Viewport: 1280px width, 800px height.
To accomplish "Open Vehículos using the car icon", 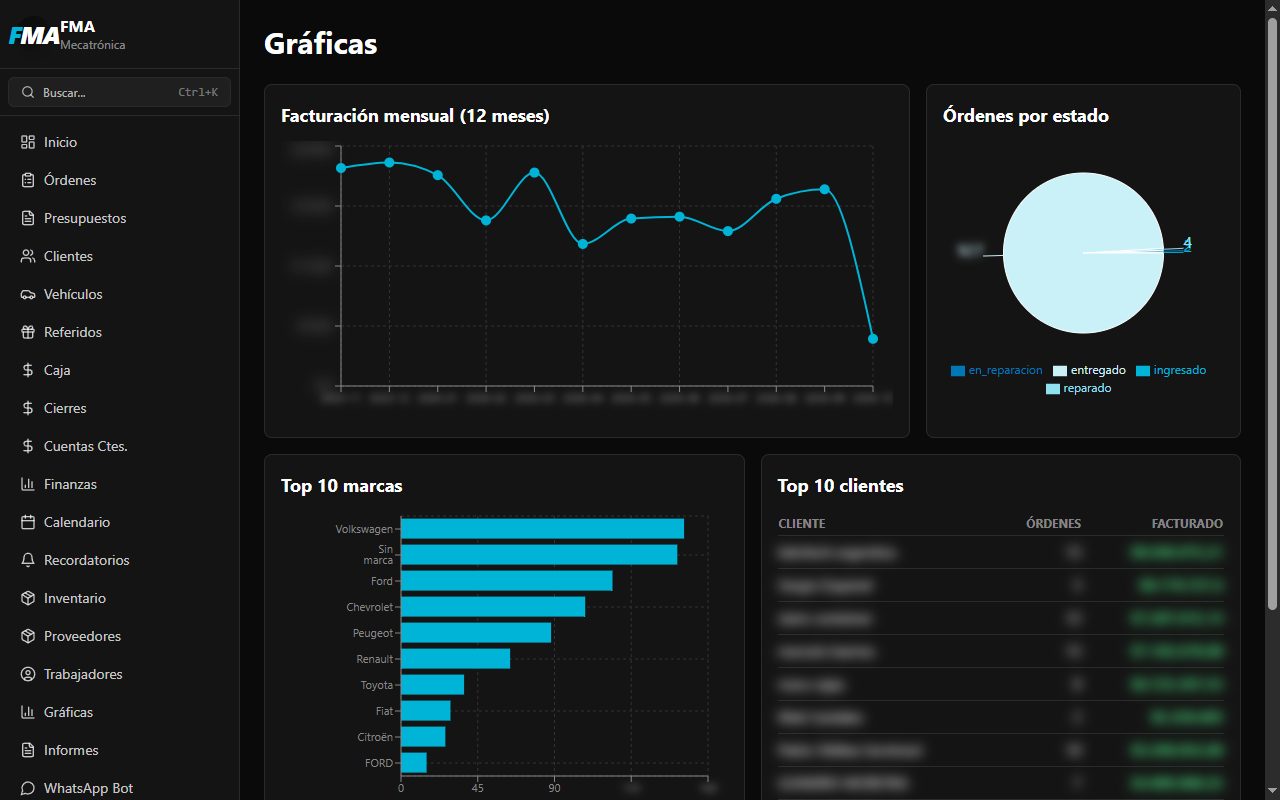I will coord(28,294).
